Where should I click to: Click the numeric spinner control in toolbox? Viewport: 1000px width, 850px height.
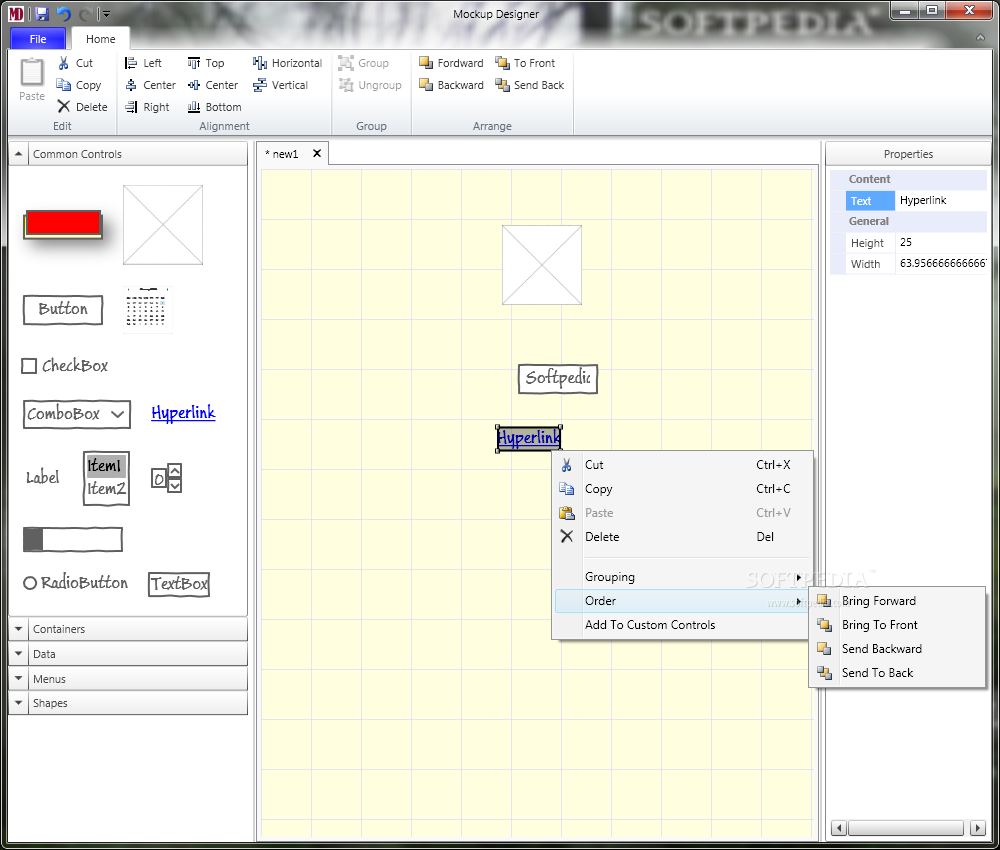pos(166,478)
